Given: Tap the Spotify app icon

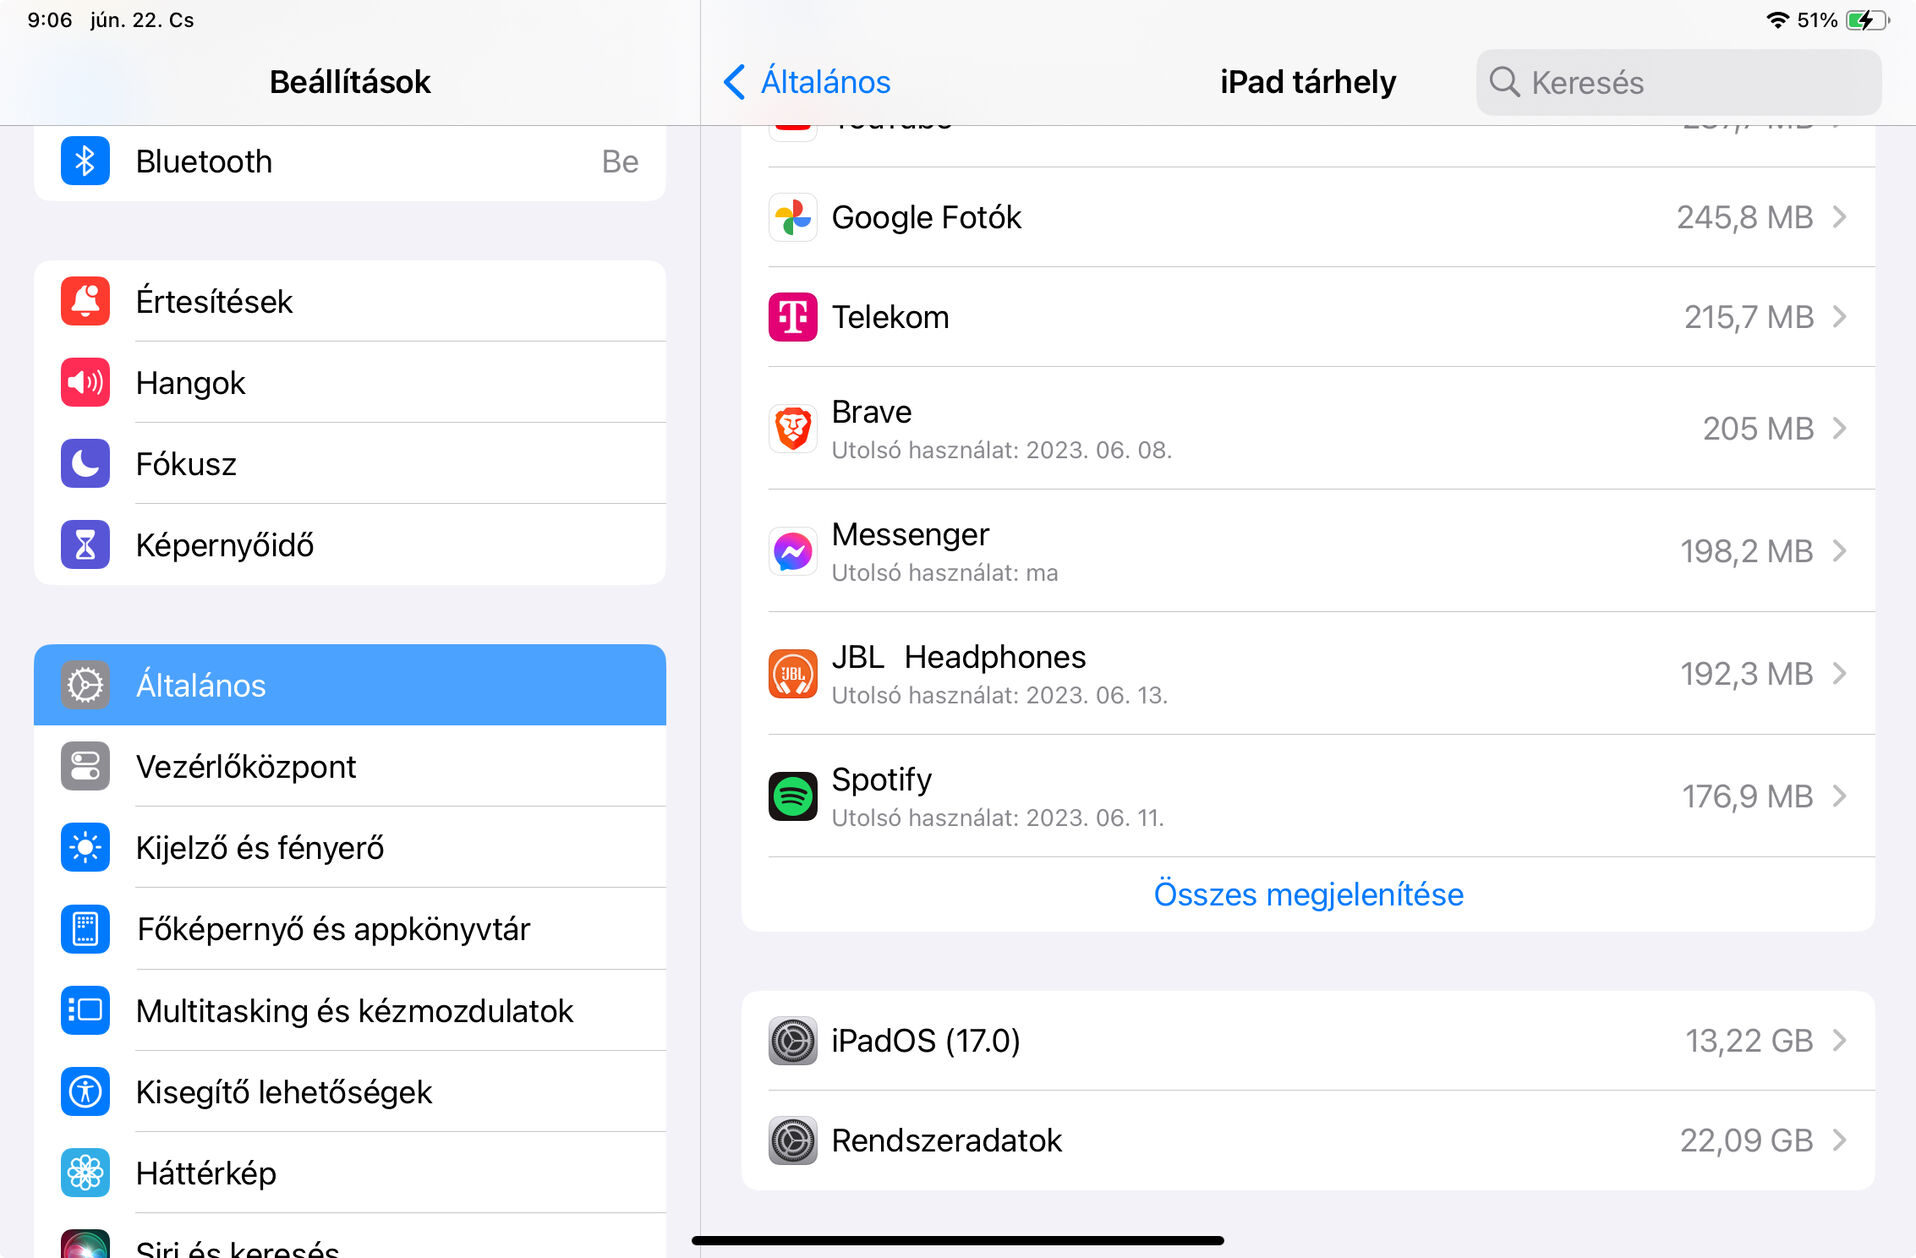Looking at the screenshot, I should (x=793, y=796).
